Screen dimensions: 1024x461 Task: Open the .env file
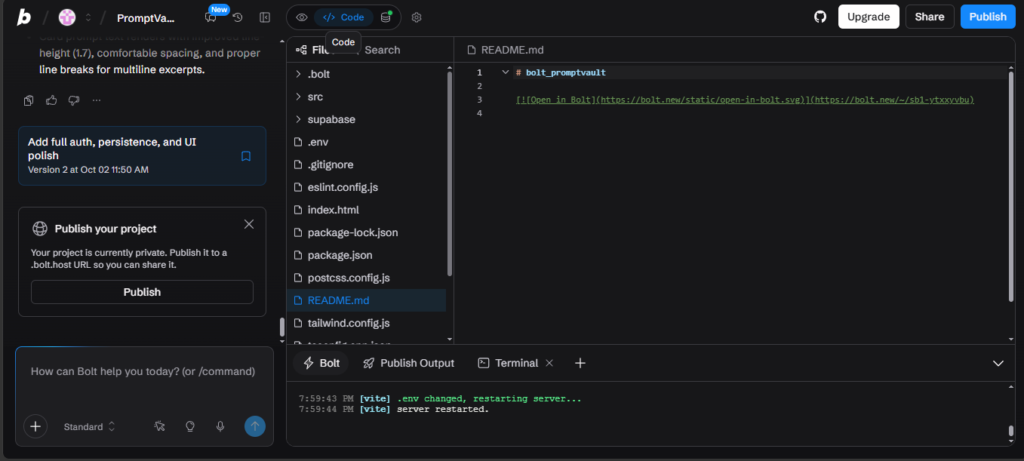pos(366,142)
